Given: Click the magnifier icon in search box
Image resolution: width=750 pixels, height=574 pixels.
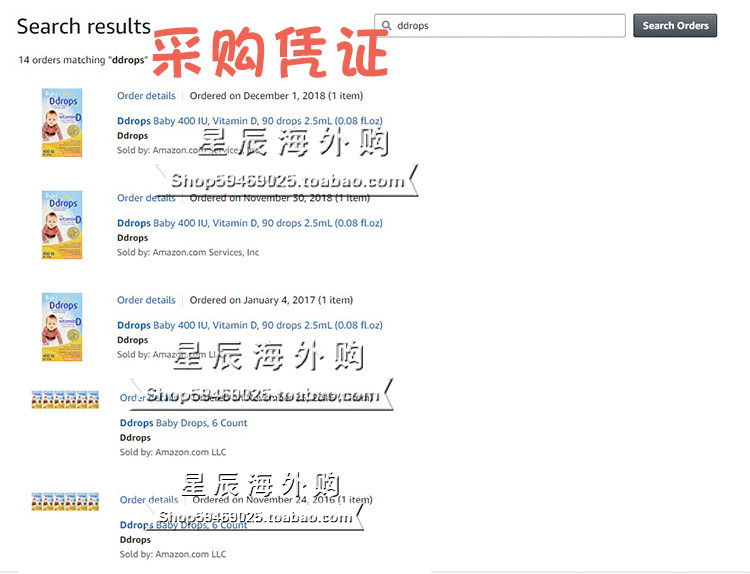Looking at the screenshot, I should [386, 25].
